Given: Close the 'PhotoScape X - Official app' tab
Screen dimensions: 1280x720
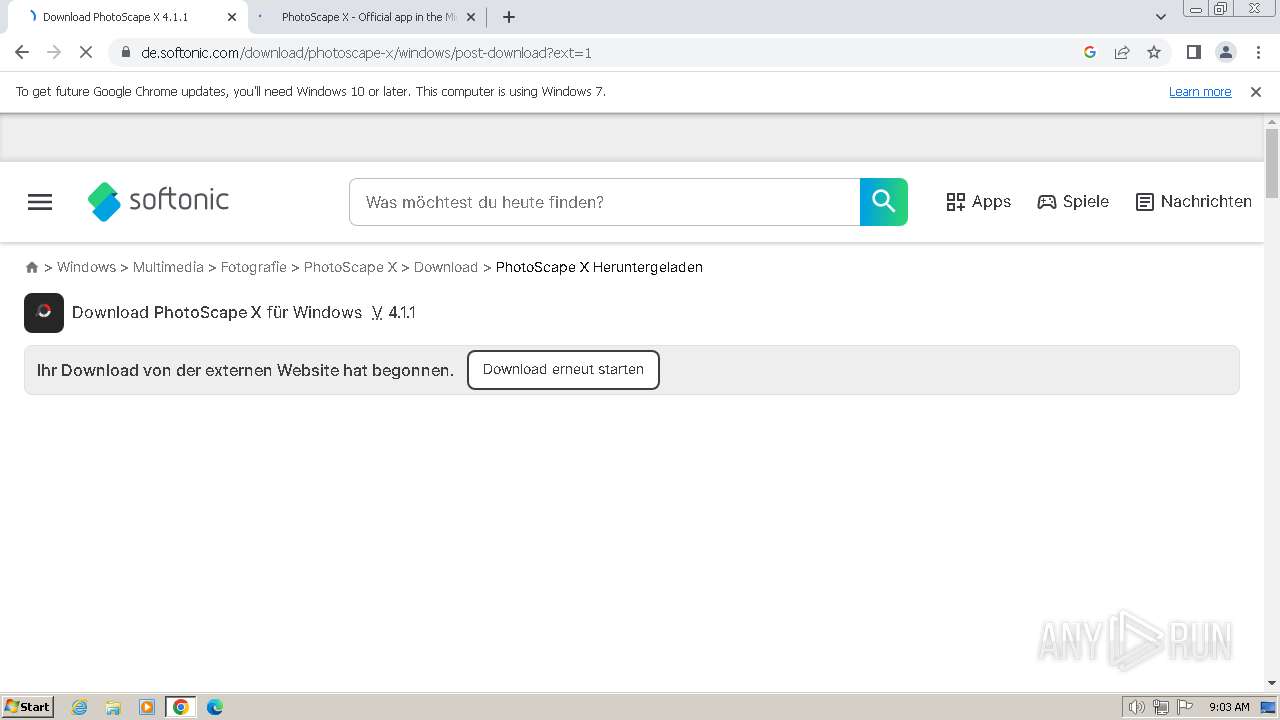Looking at the screenshot, I should 471,17.
